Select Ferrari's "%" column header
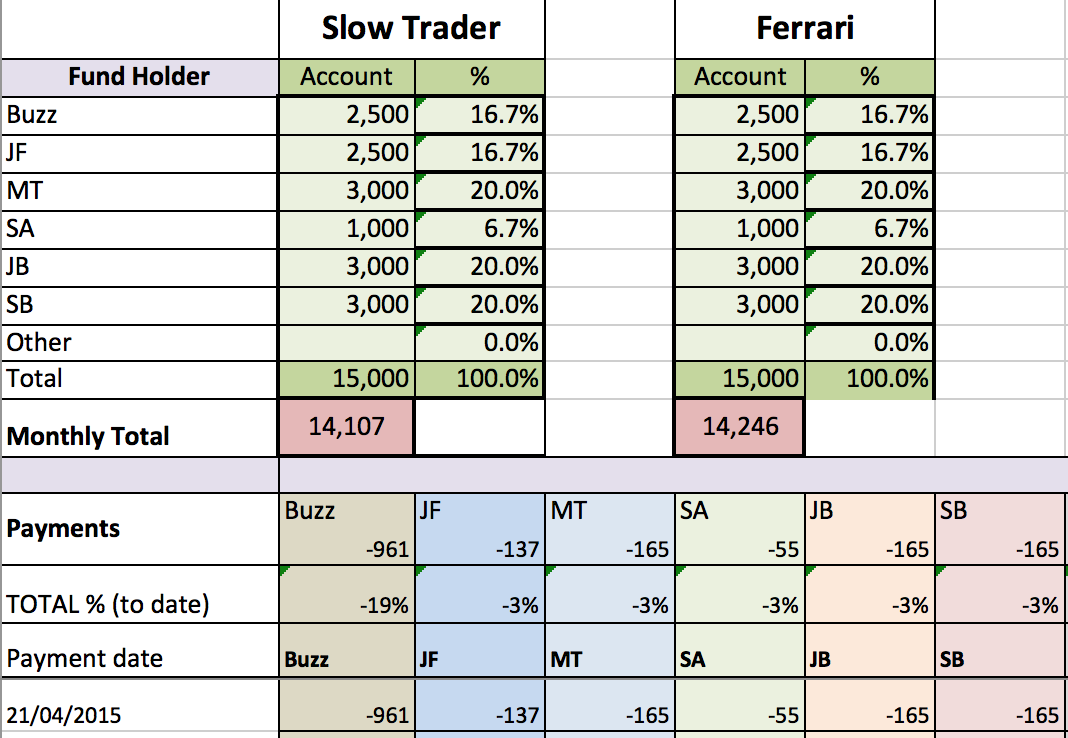The width and height of the screenshot is (1068, 738). (870, 77)
